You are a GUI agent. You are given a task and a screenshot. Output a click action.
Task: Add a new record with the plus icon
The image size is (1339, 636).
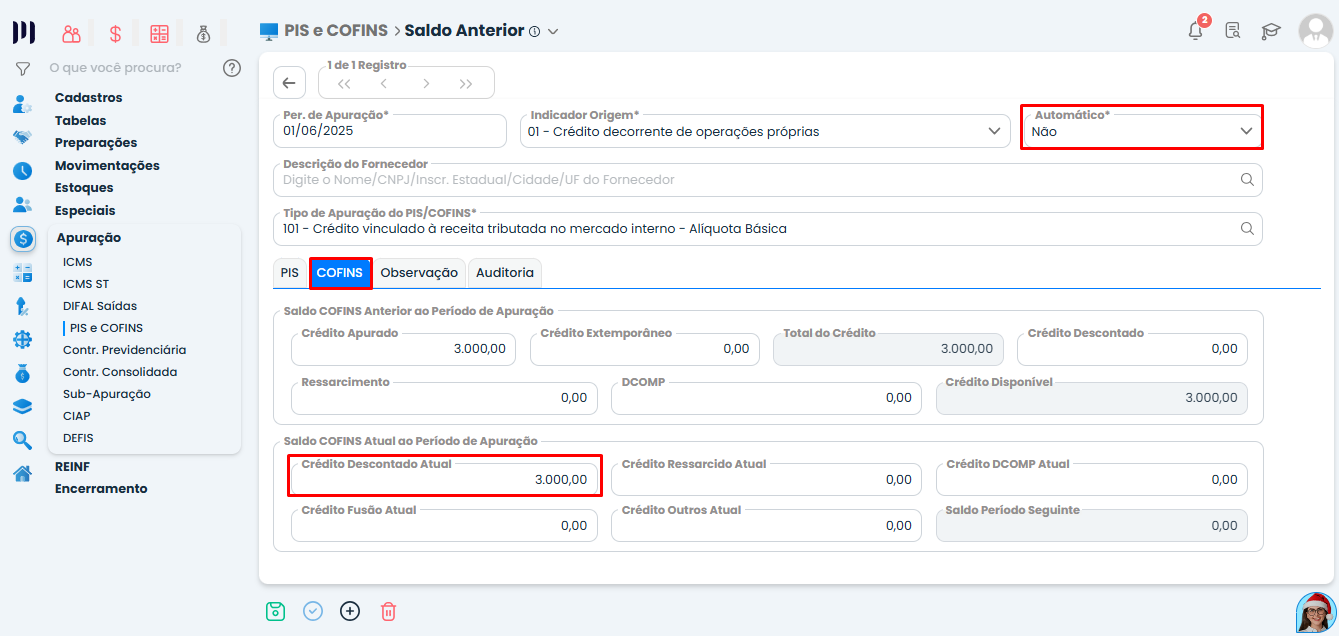[x=350, y=610]
